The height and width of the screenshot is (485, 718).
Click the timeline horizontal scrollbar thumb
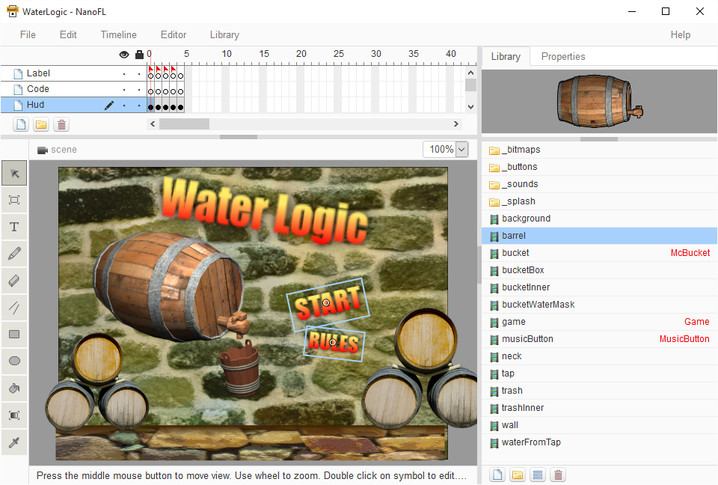click(x=184, y=124)
